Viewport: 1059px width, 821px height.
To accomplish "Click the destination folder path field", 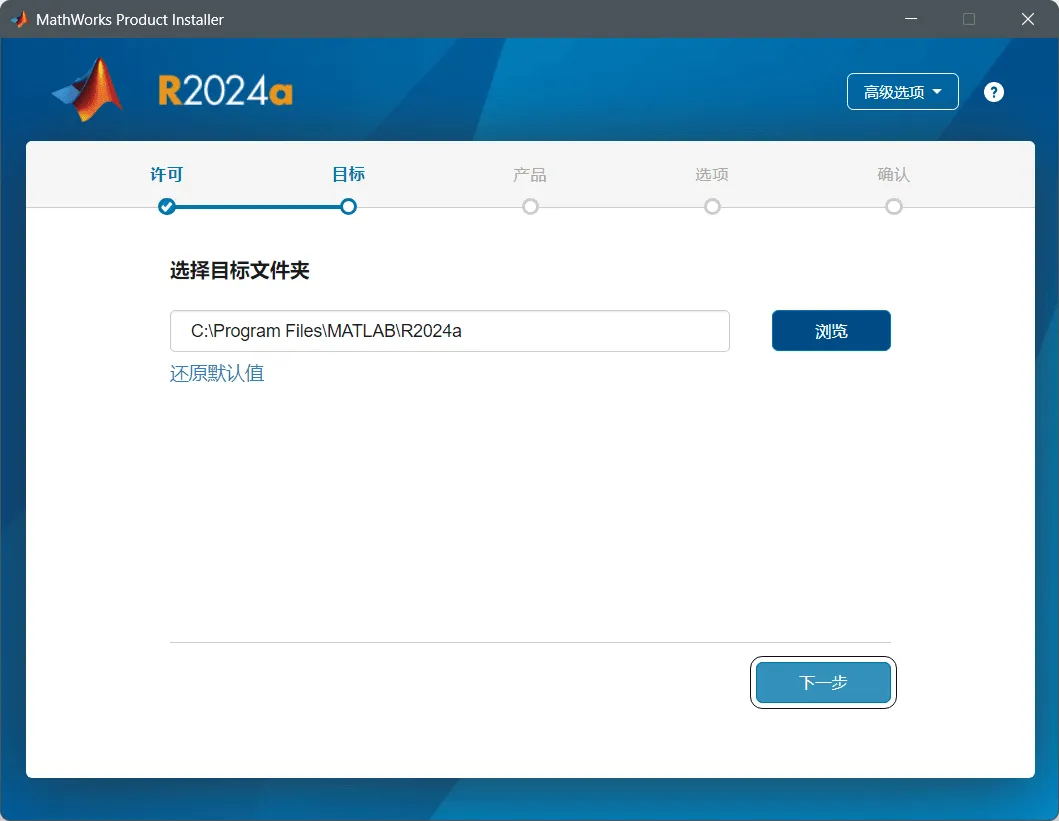I will pyautogui.click(x=450, y=331).
